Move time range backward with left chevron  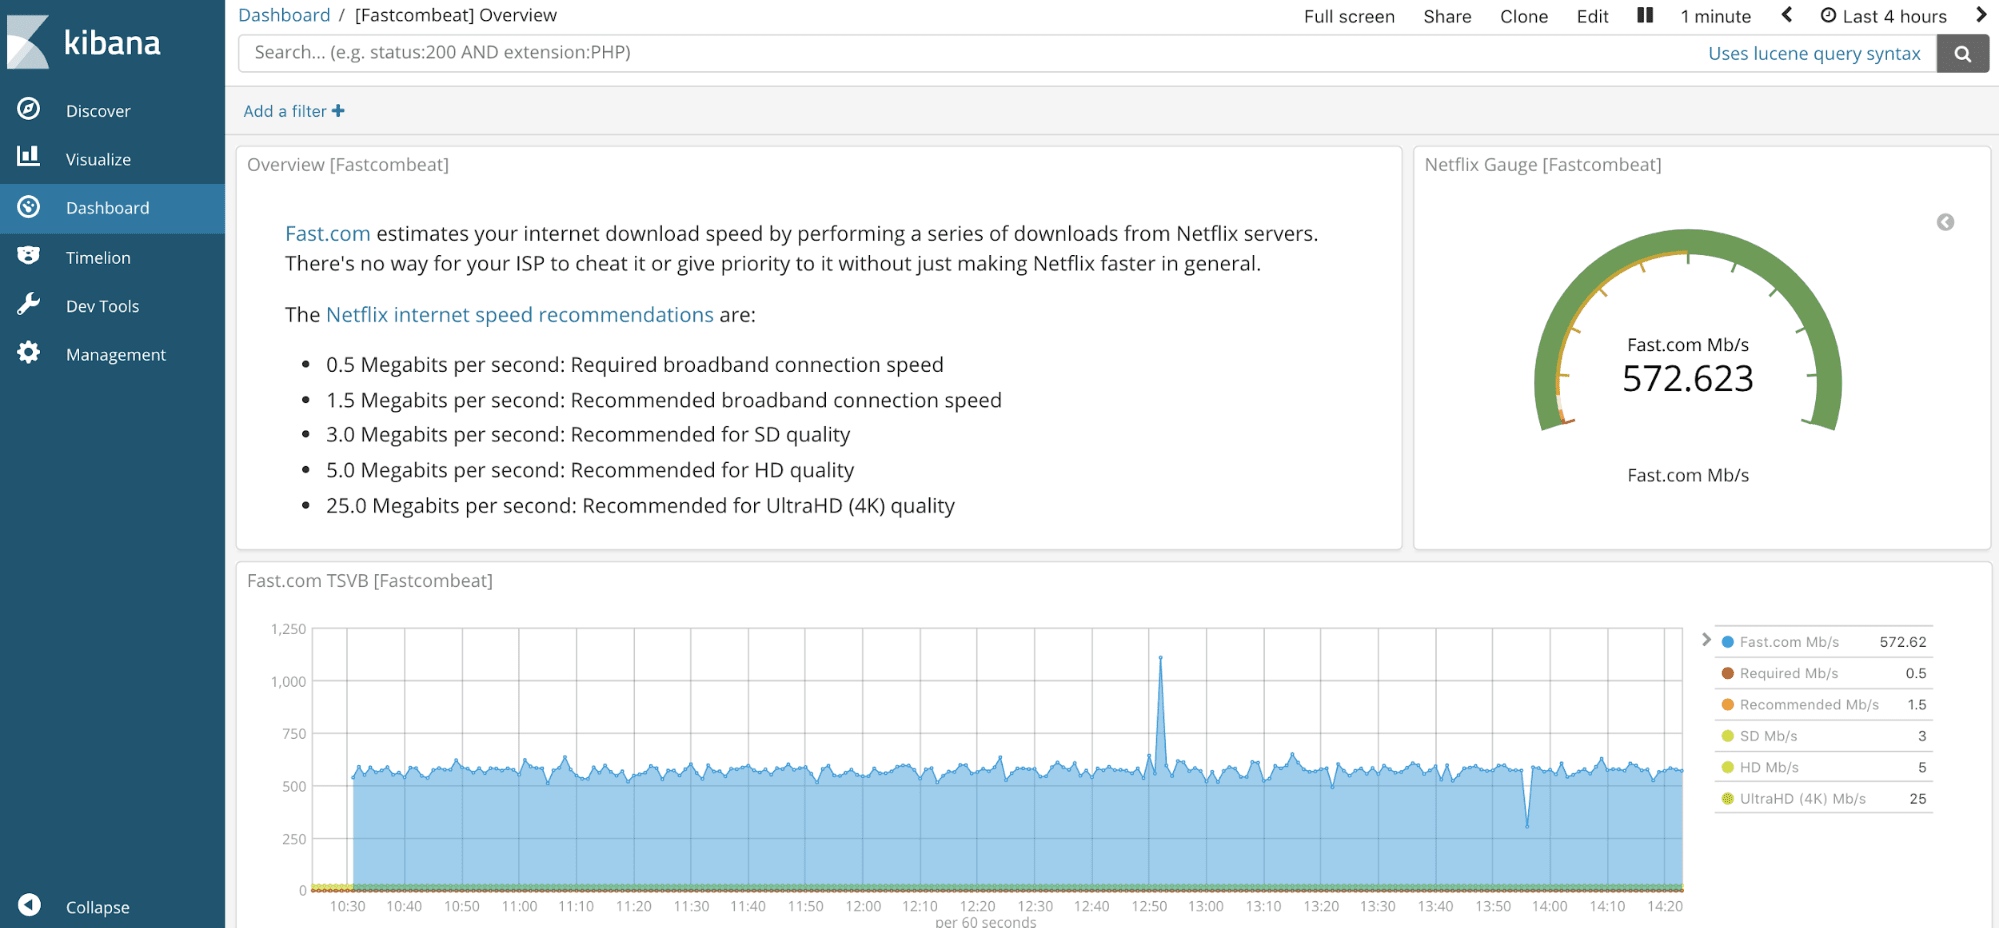tap(1787, 15)
